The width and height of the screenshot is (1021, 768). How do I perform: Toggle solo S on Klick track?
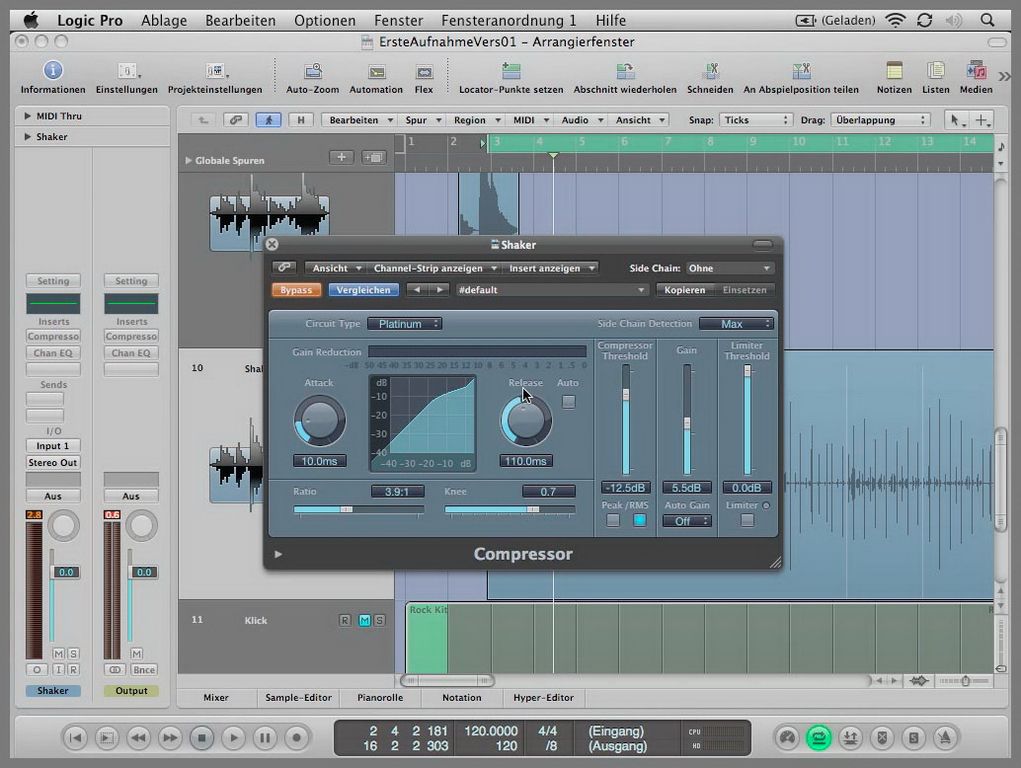(x=380, y=620)
